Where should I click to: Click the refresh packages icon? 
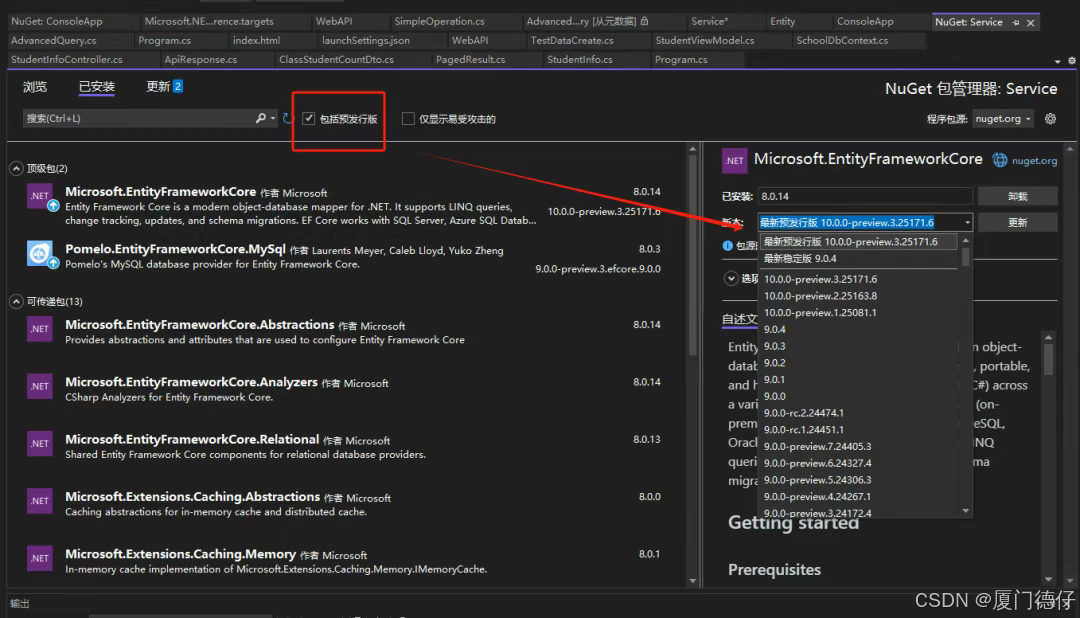[288, 119]
